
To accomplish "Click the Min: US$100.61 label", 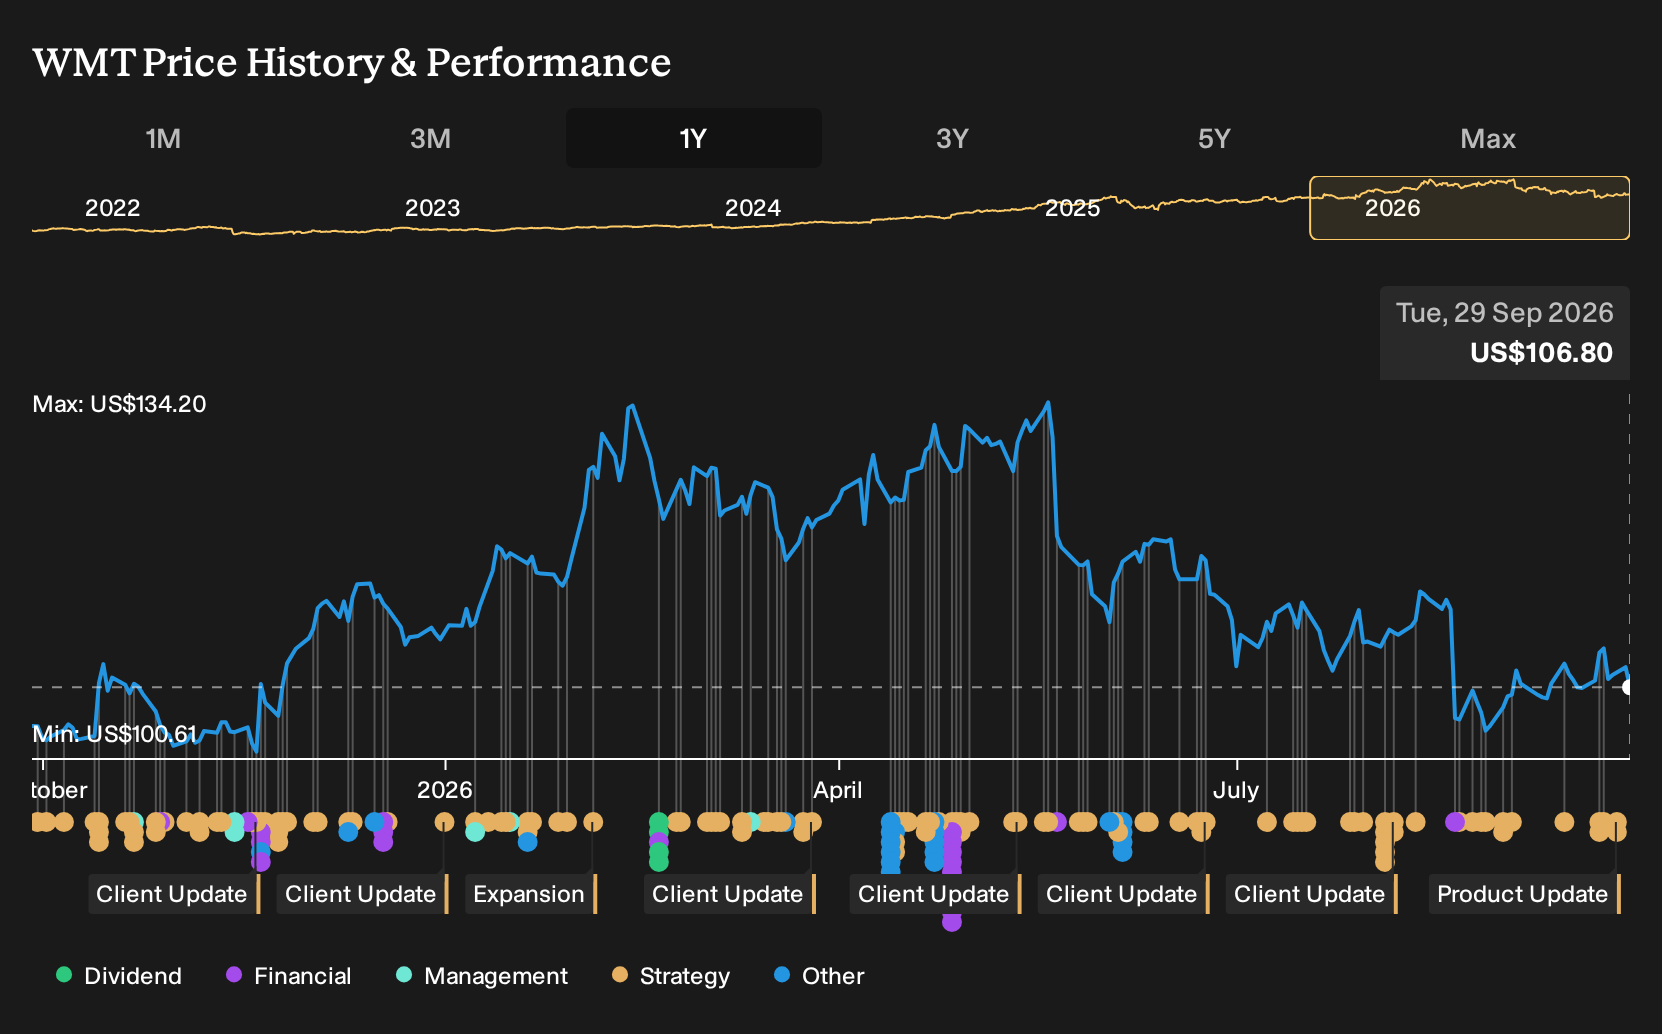I will tap(115, 734).
